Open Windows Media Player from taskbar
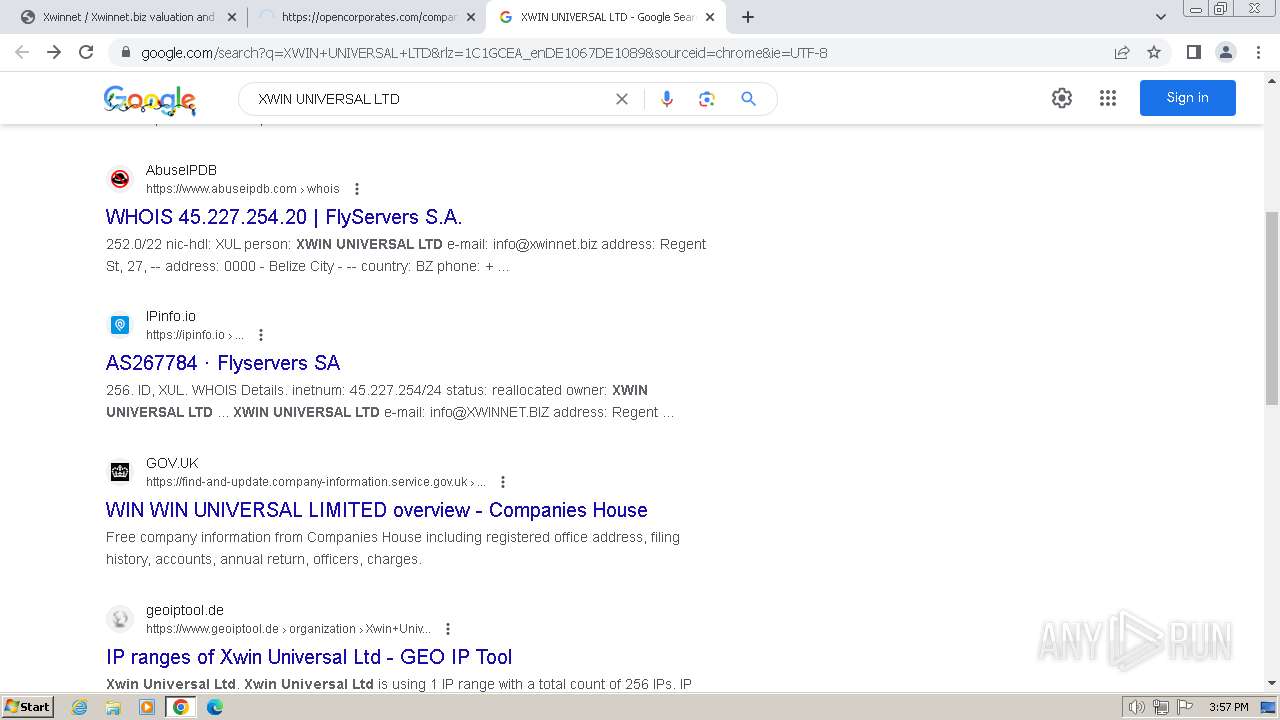This screenshot has width=1280, height=720. coord(147,707)
